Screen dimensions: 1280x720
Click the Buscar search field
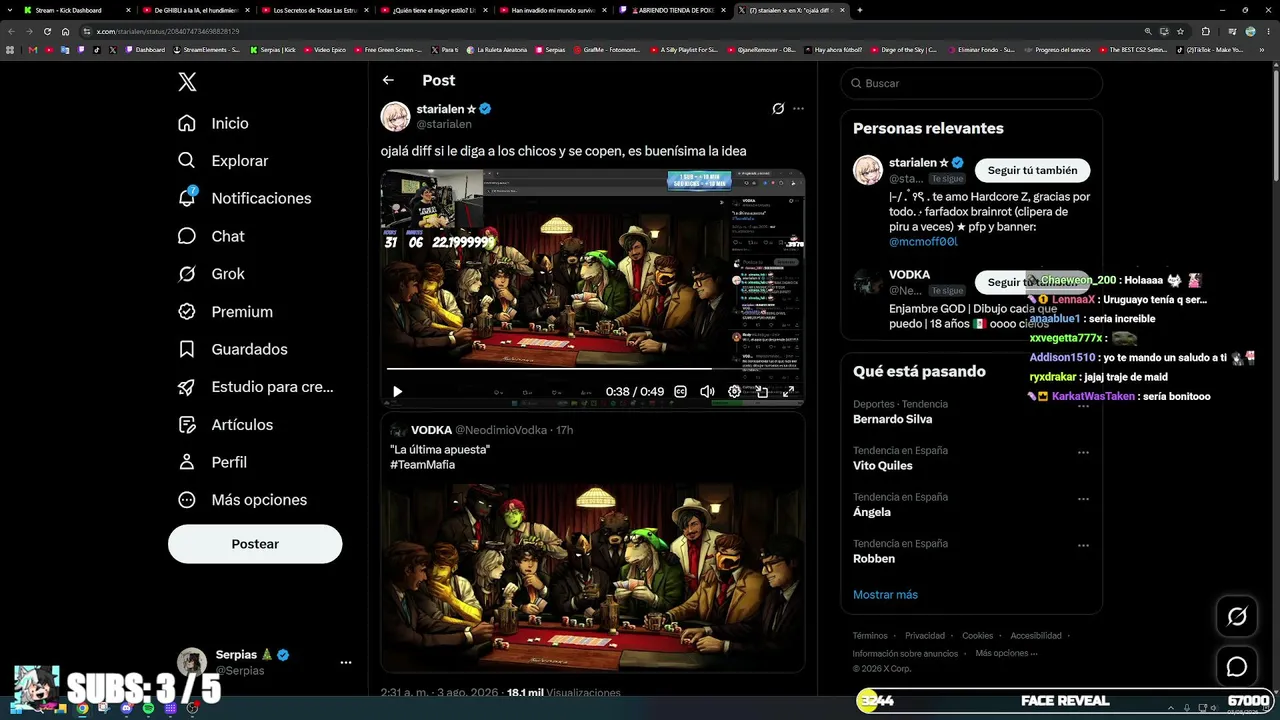[971, 83]
